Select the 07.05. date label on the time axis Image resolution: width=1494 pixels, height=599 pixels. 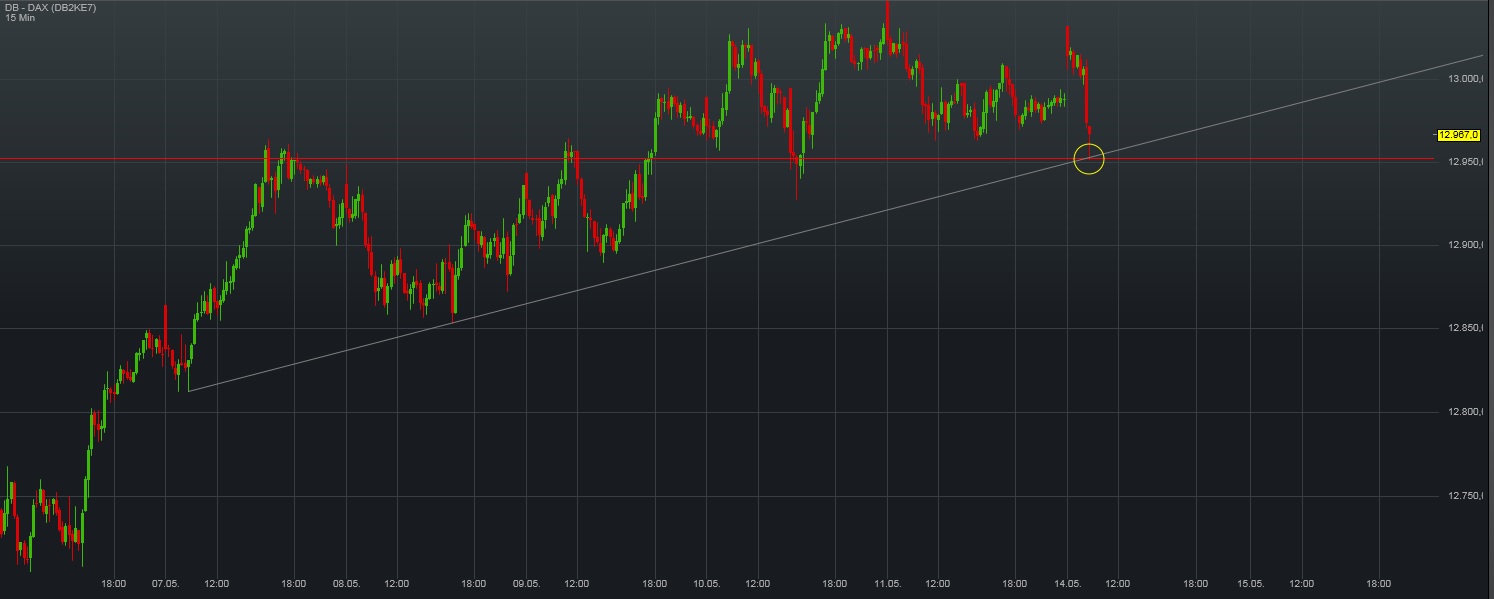166,583
